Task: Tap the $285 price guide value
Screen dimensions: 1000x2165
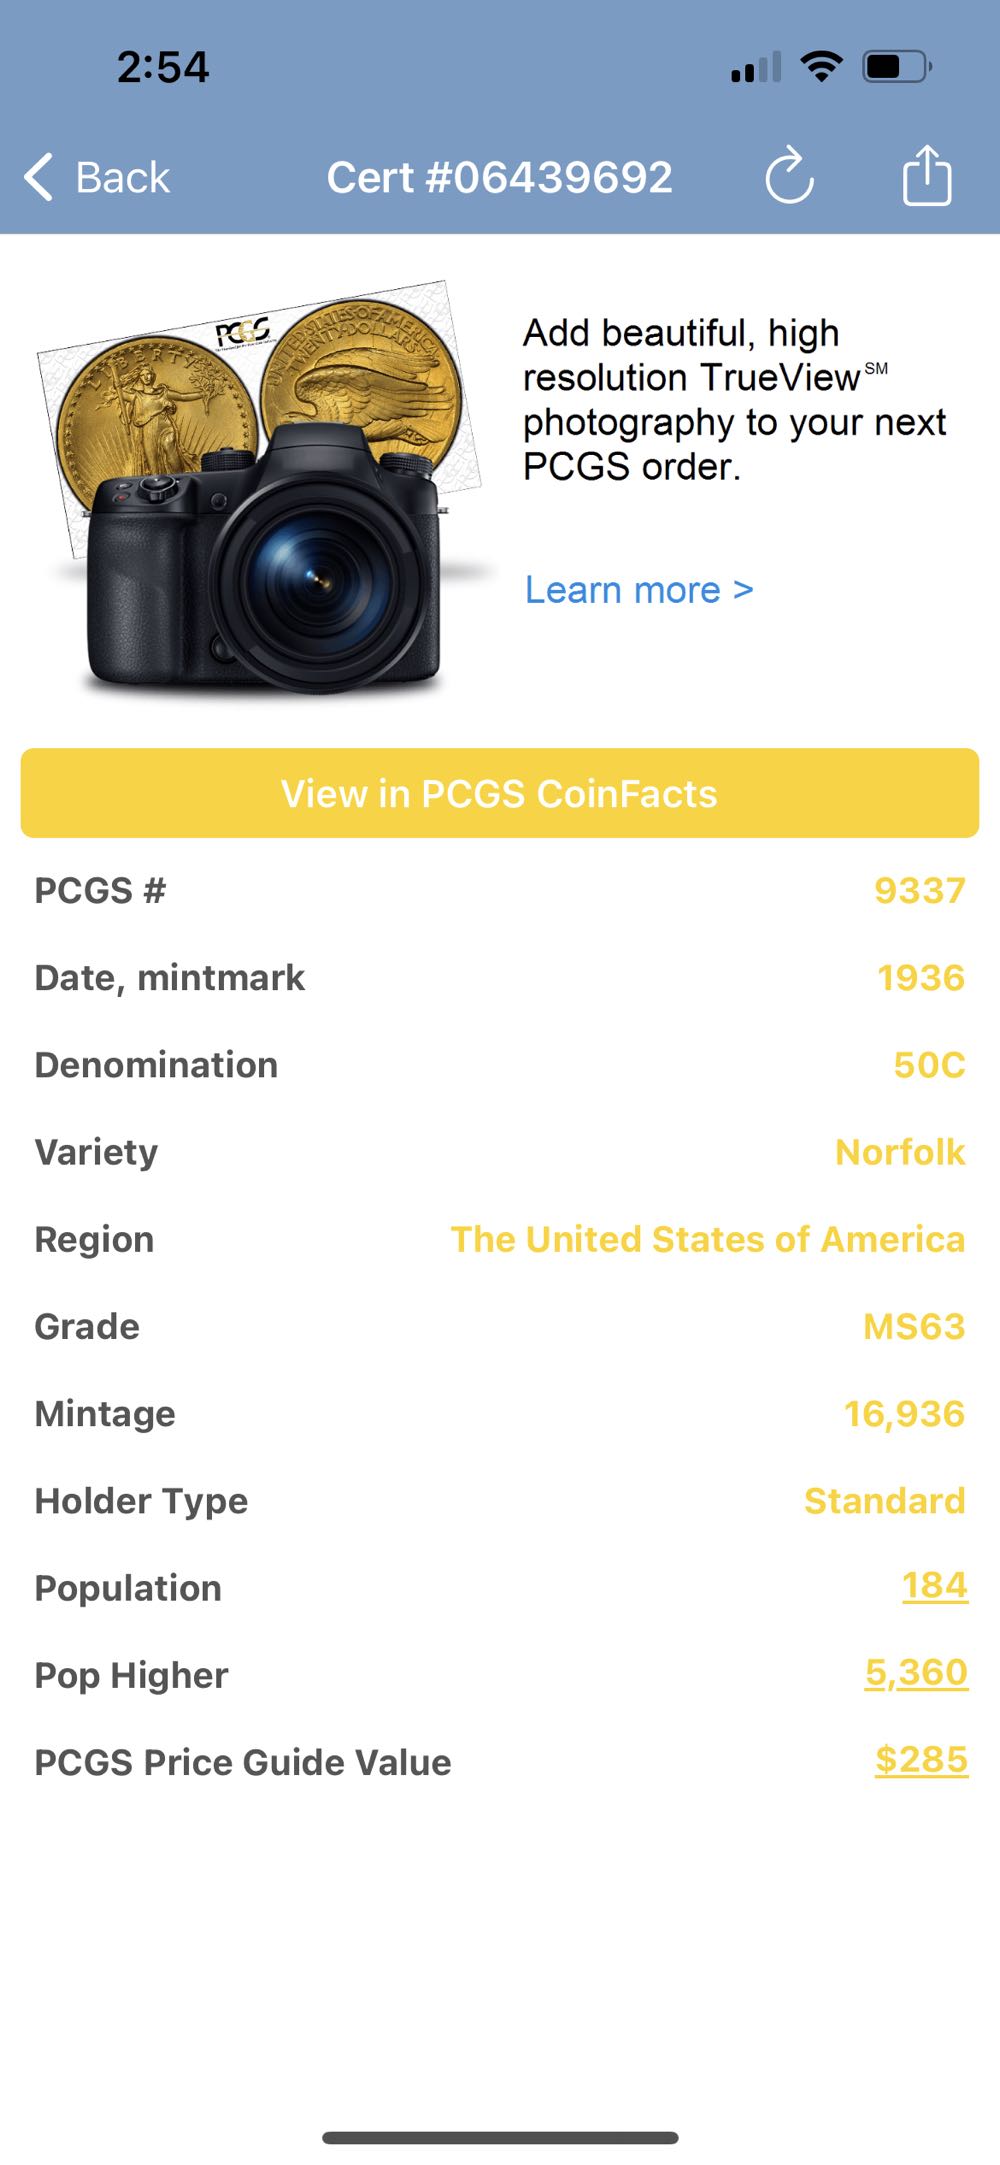Action: [921, 1760]
